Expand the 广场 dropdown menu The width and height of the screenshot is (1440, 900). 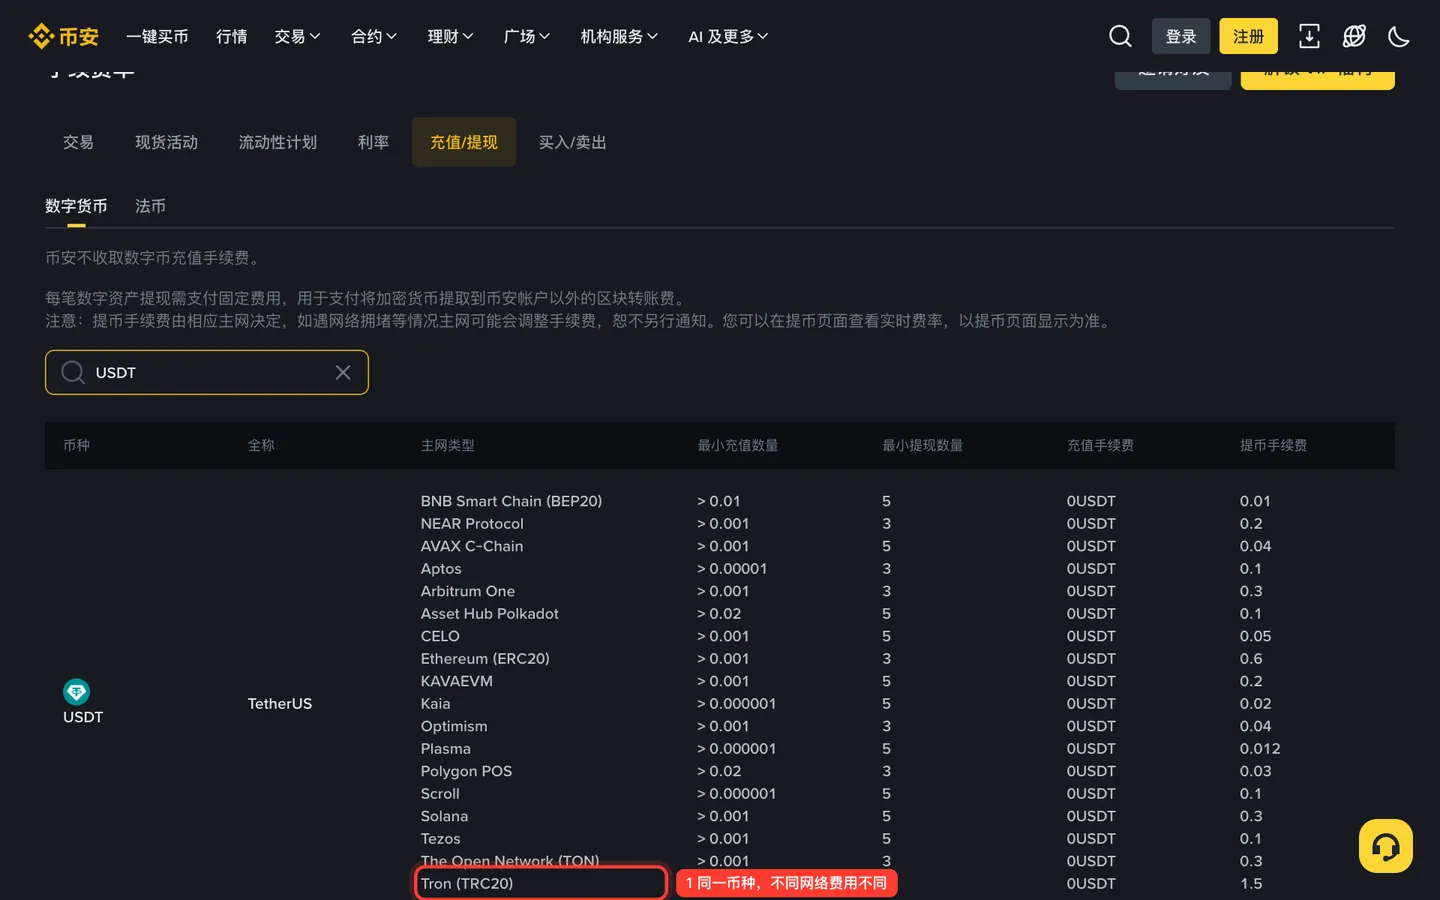527,37
